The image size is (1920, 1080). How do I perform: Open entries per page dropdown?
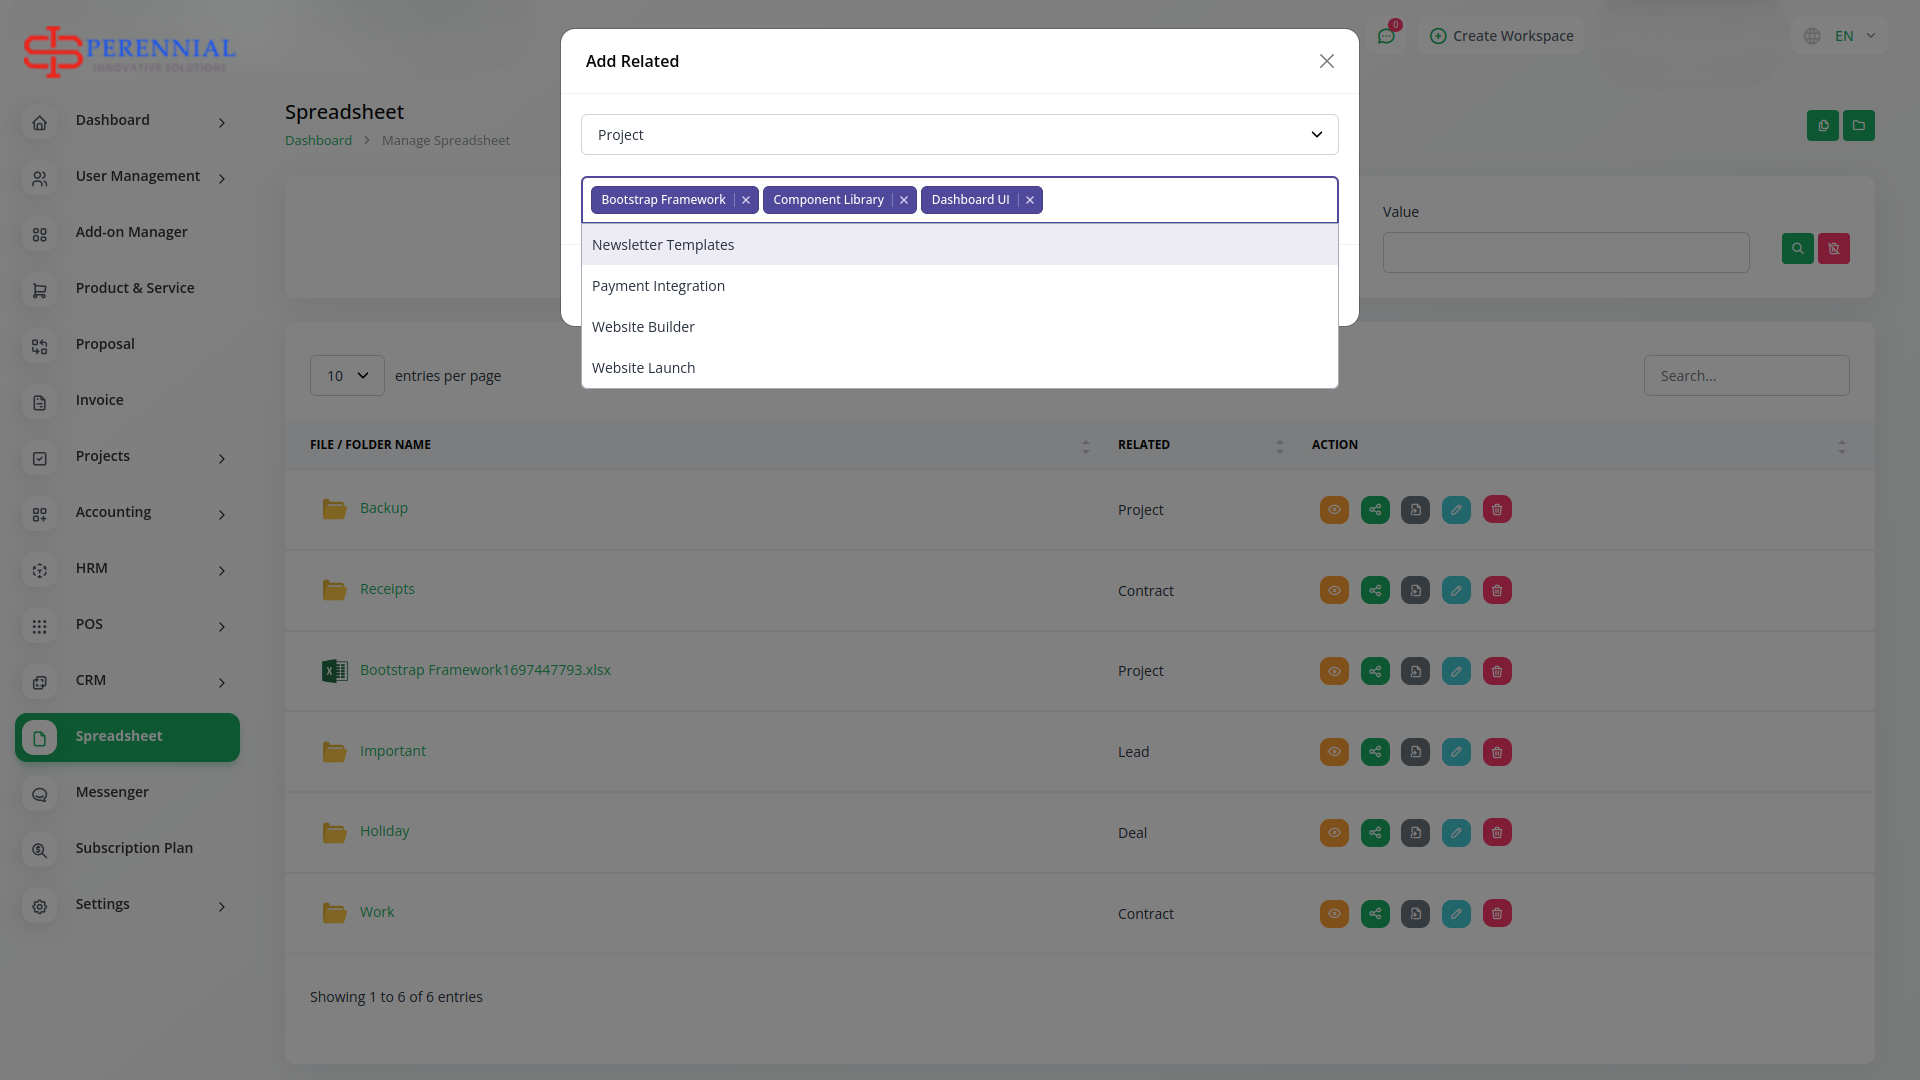click(x=347, y=376)
